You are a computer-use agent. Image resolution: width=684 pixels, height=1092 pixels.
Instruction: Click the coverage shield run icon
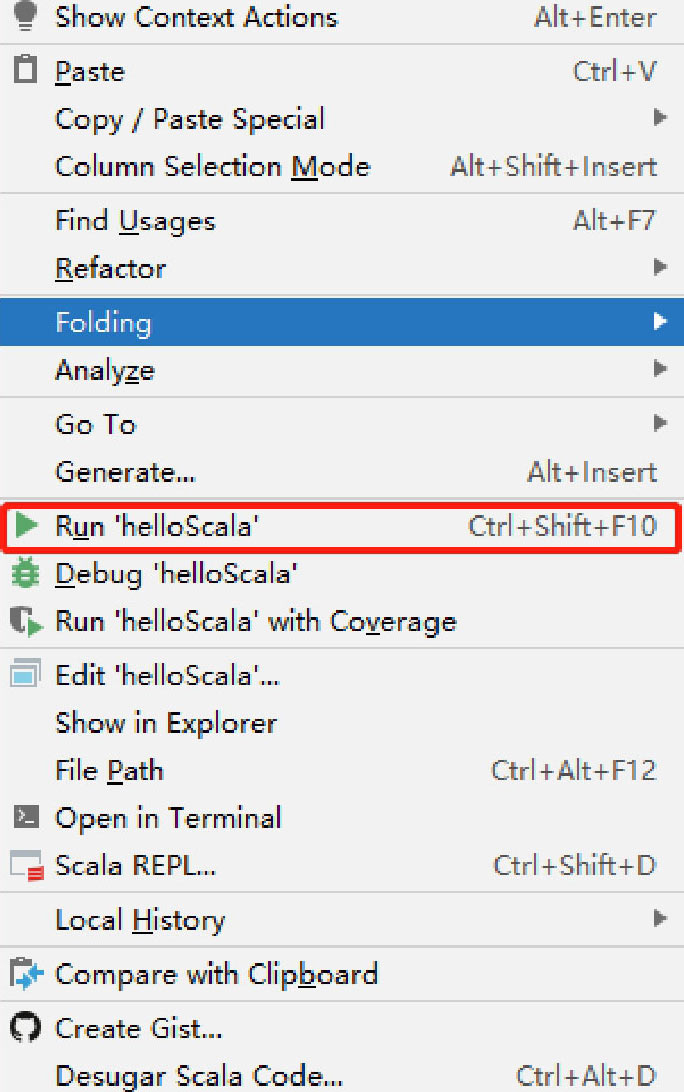(26, 621)
